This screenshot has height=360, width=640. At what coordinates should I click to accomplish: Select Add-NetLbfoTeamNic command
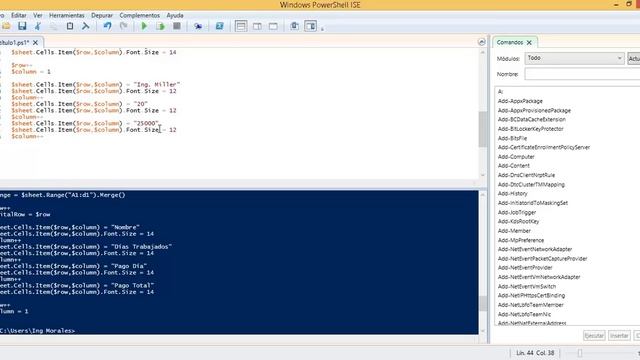[524, 314]
